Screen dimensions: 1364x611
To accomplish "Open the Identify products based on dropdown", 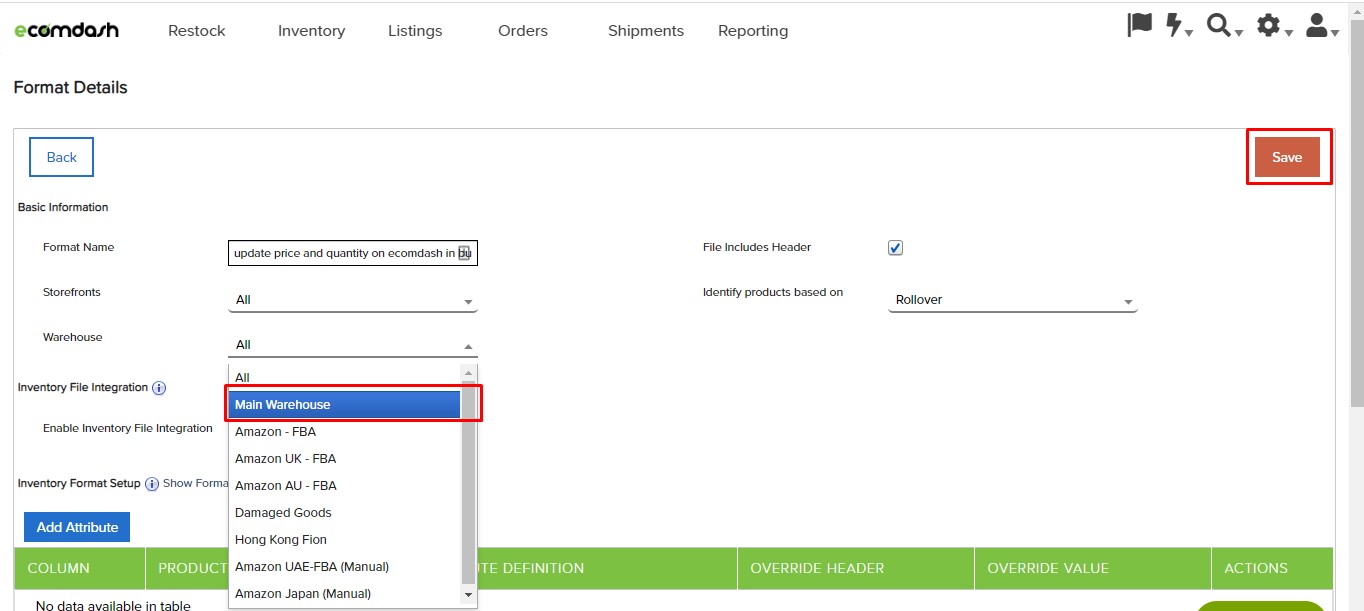I will [x=1012, y=300].
